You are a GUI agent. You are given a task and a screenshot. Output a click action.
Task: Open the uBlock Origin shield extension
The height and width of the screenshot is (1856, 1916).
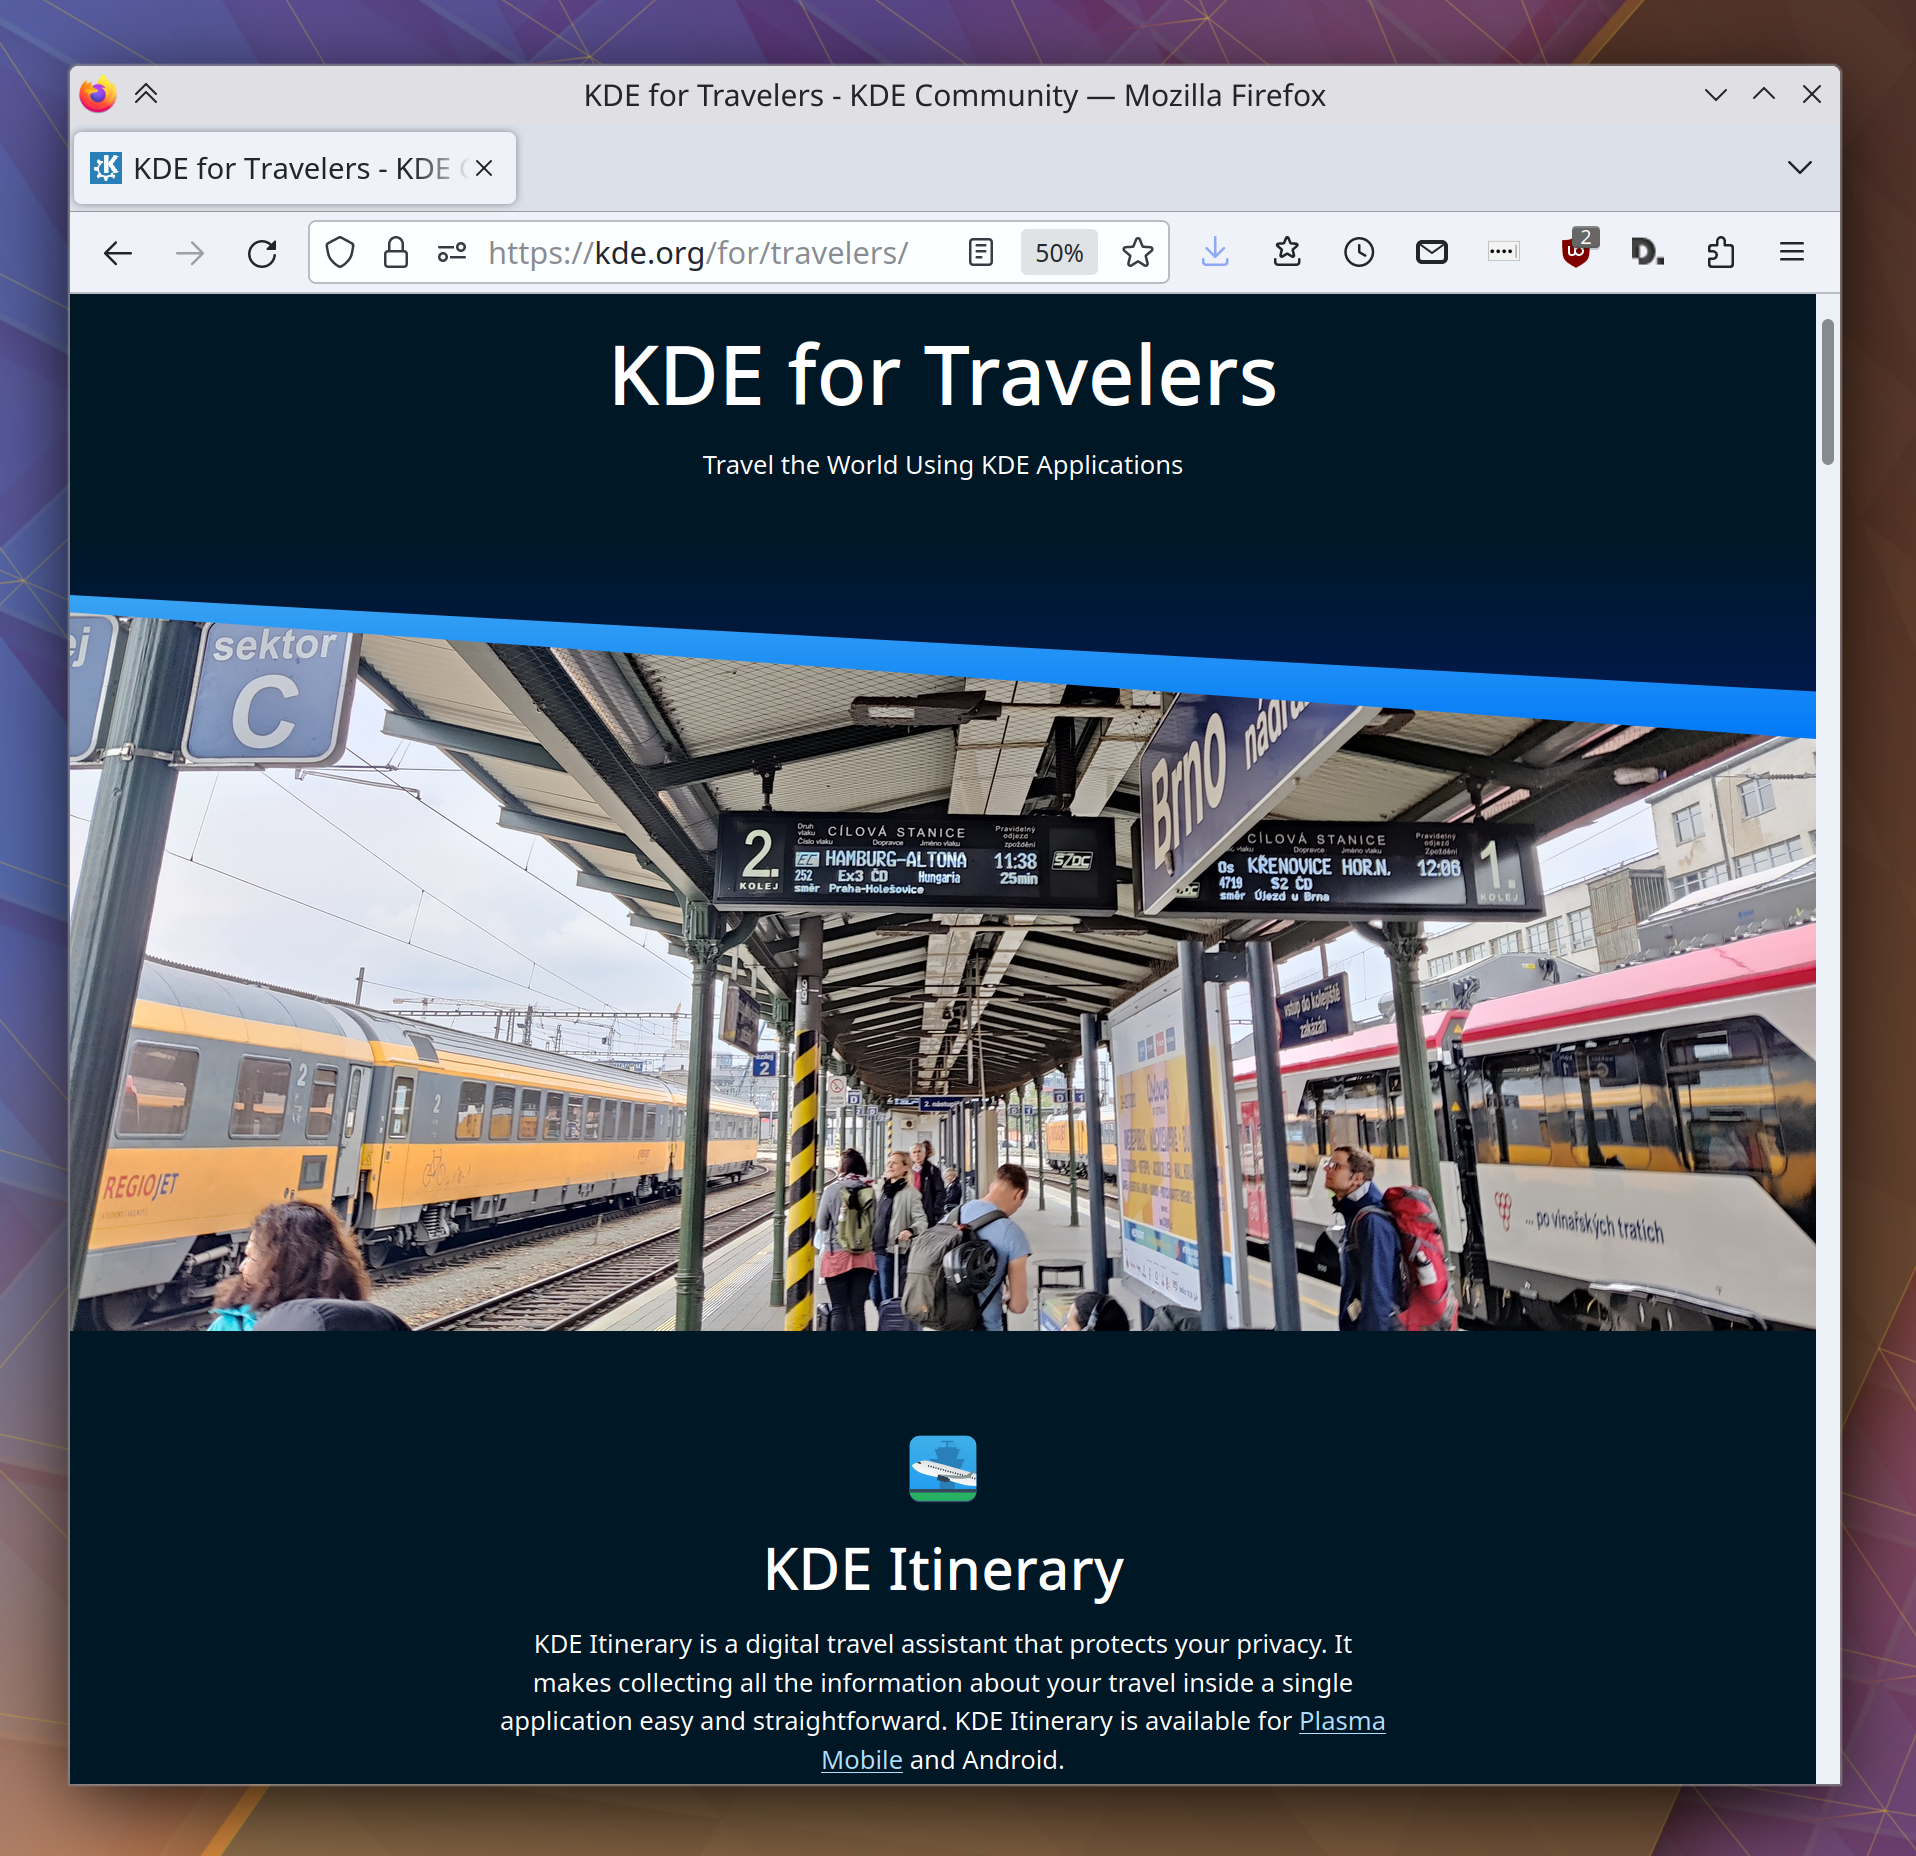click(1576, 253)
